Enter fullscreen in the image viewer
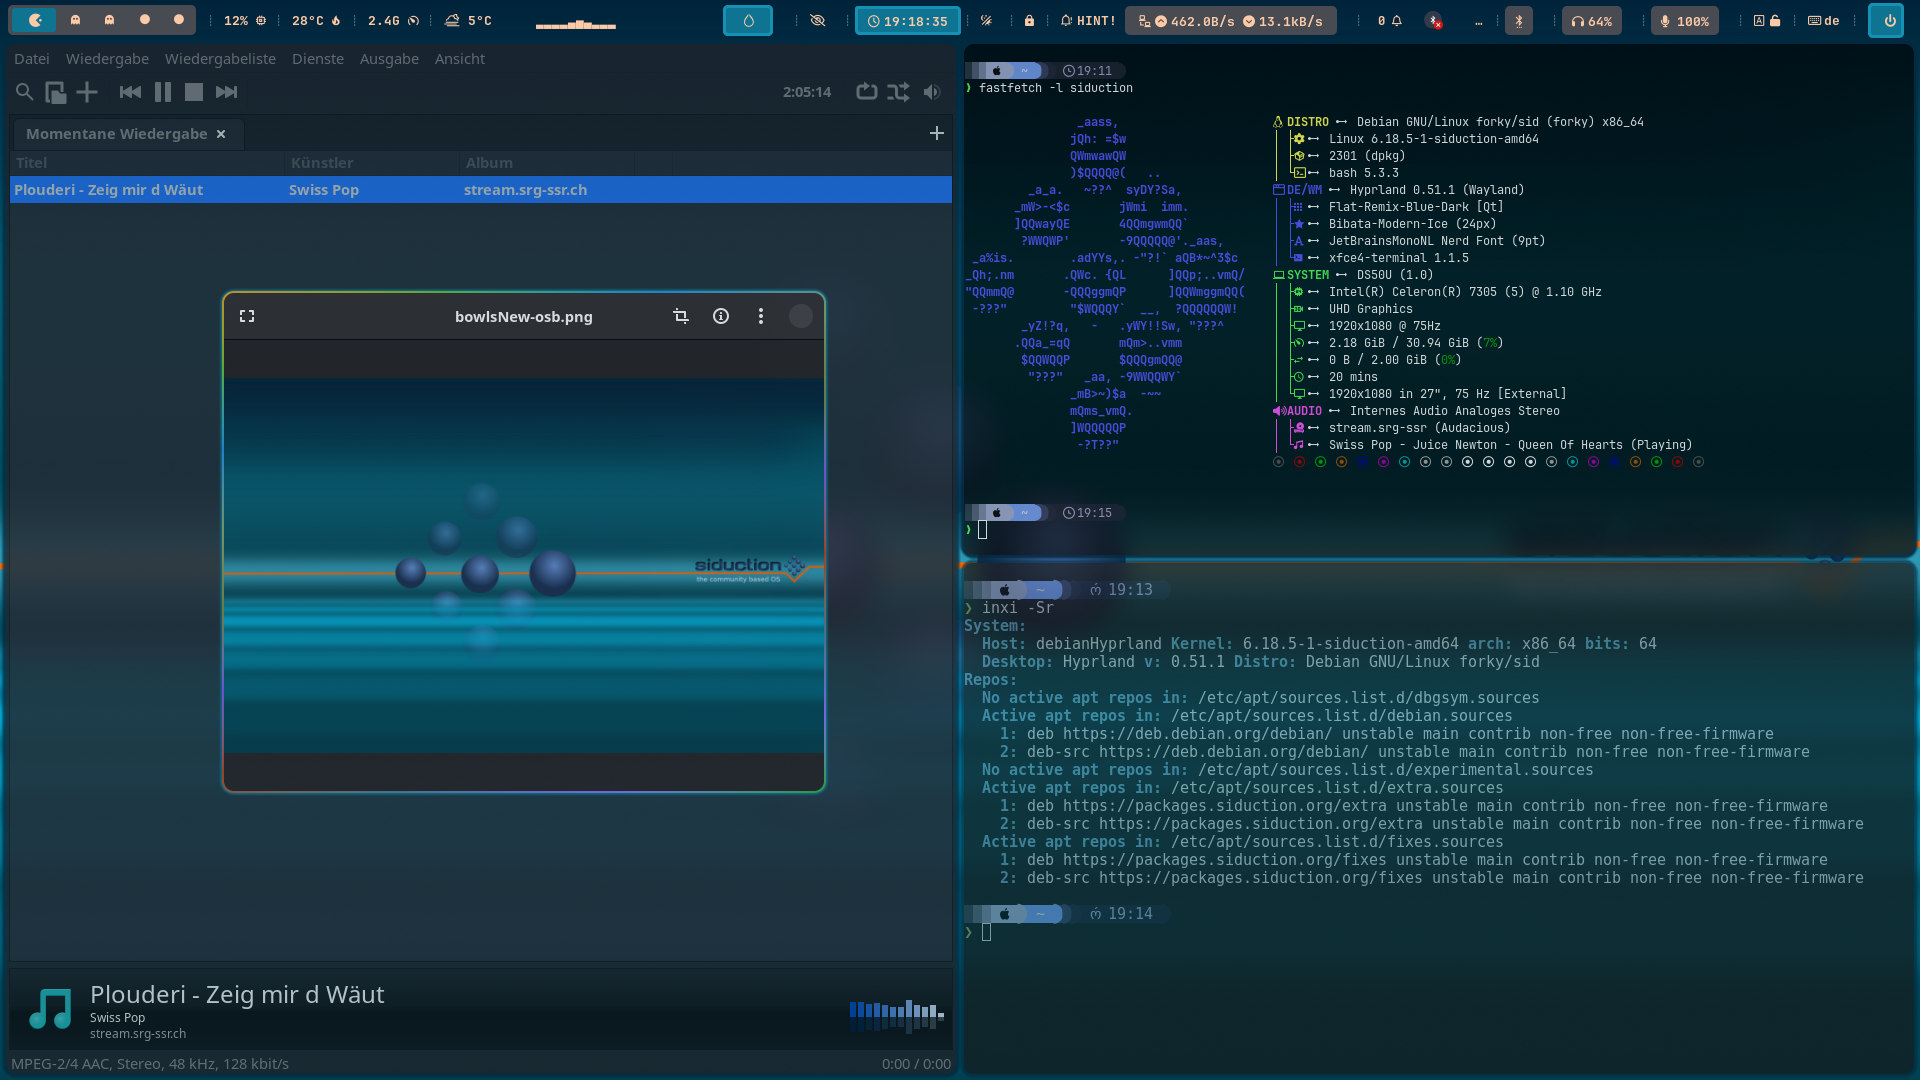The image size is (1920, 1080). point(247,316)
